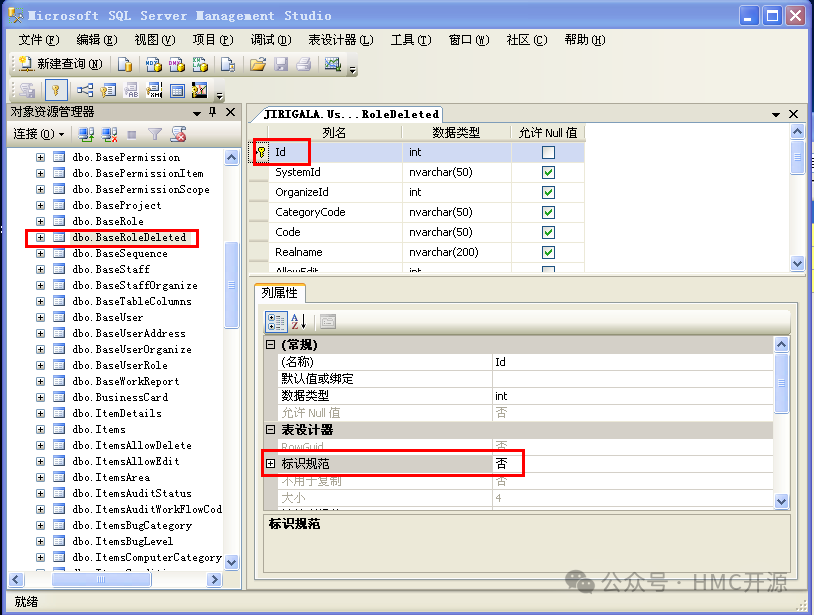Open an Analysis Services MDX query
814x615 pixels.
tap(153, 64)
